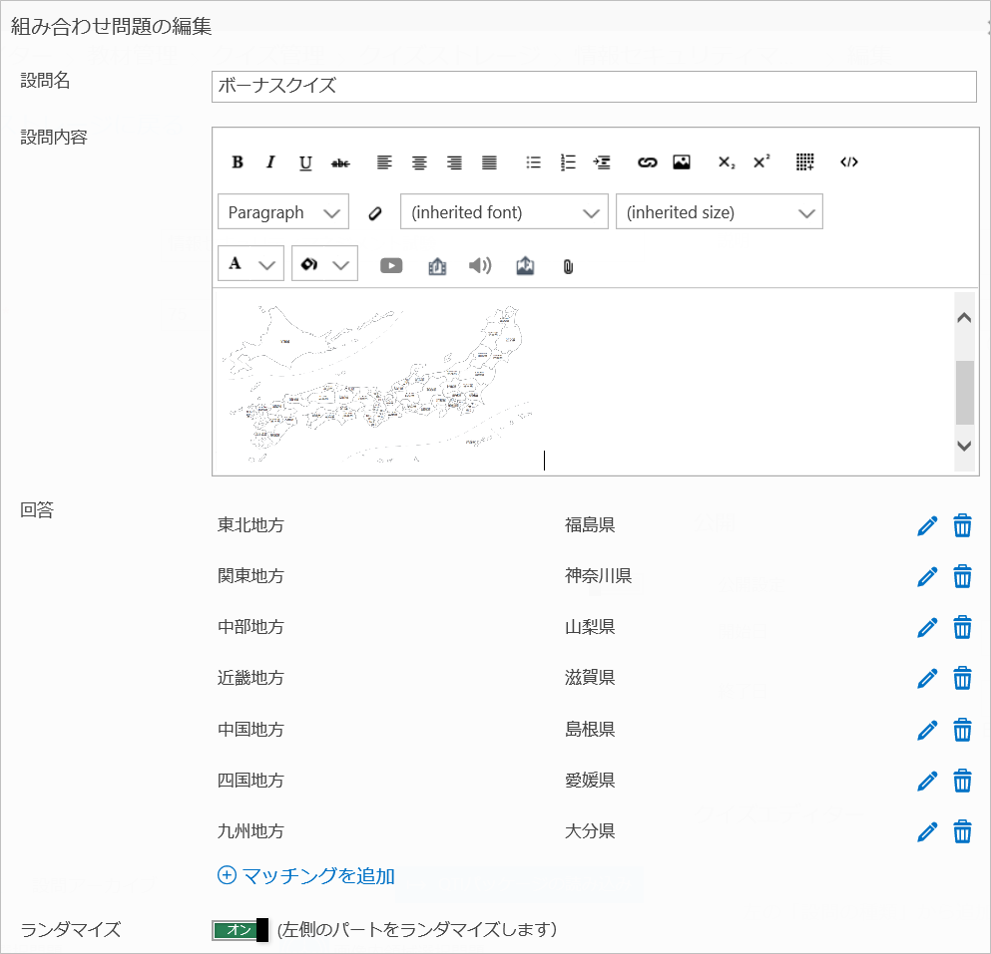Open the inherited size dropdown

(x=719, y=212)
